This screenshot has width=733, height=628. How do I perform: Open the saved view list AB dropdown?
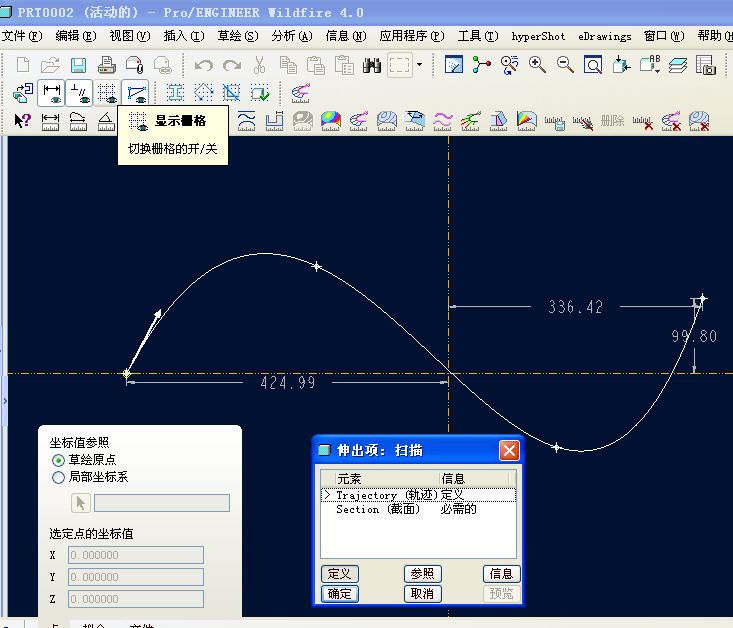pyautogui.click(x=650, y=65)
